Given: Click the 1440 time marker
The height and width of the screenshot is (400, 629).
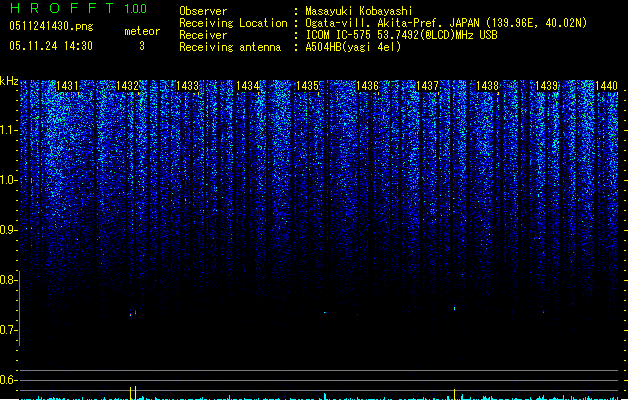Looking at the screenshot, I should tap(607, 86).
